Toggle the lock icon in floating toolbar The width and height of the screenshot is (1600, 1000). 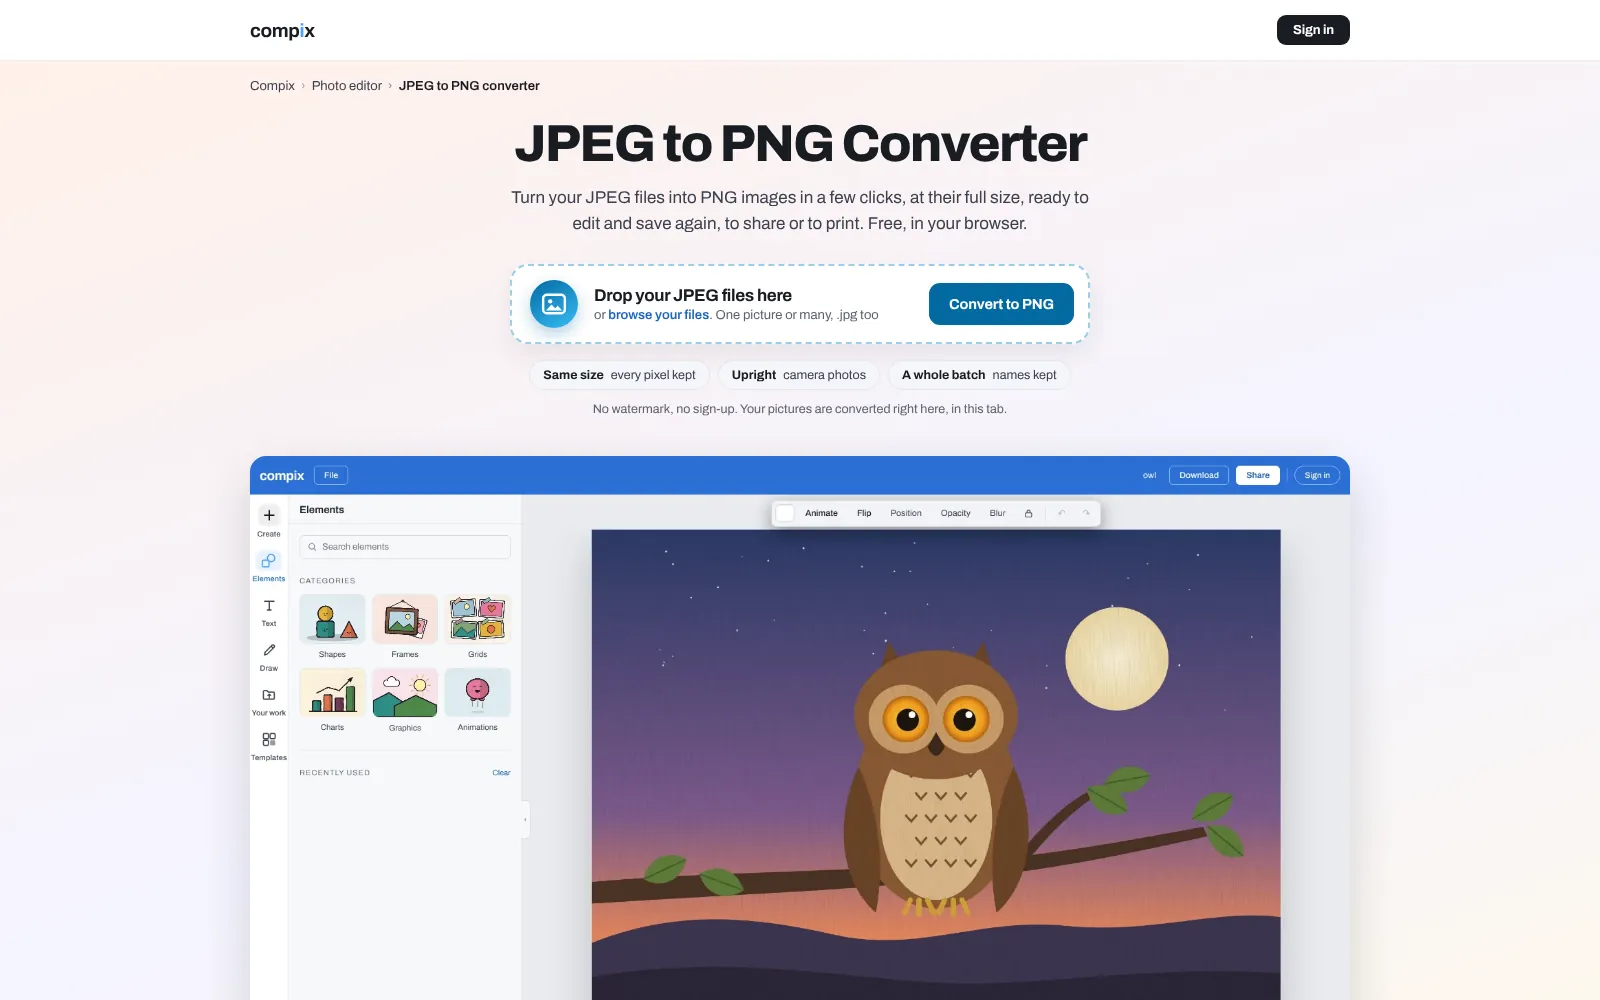point(1028,513)
